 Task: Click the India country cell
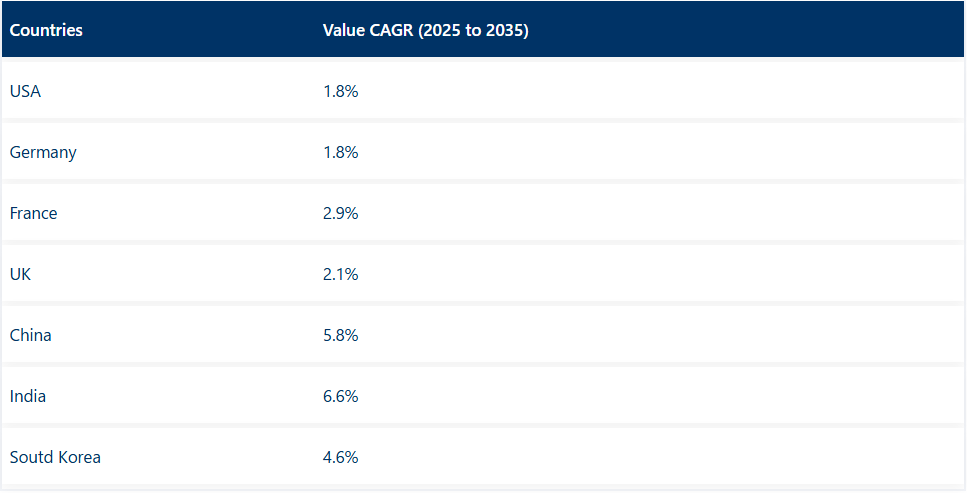28,396
